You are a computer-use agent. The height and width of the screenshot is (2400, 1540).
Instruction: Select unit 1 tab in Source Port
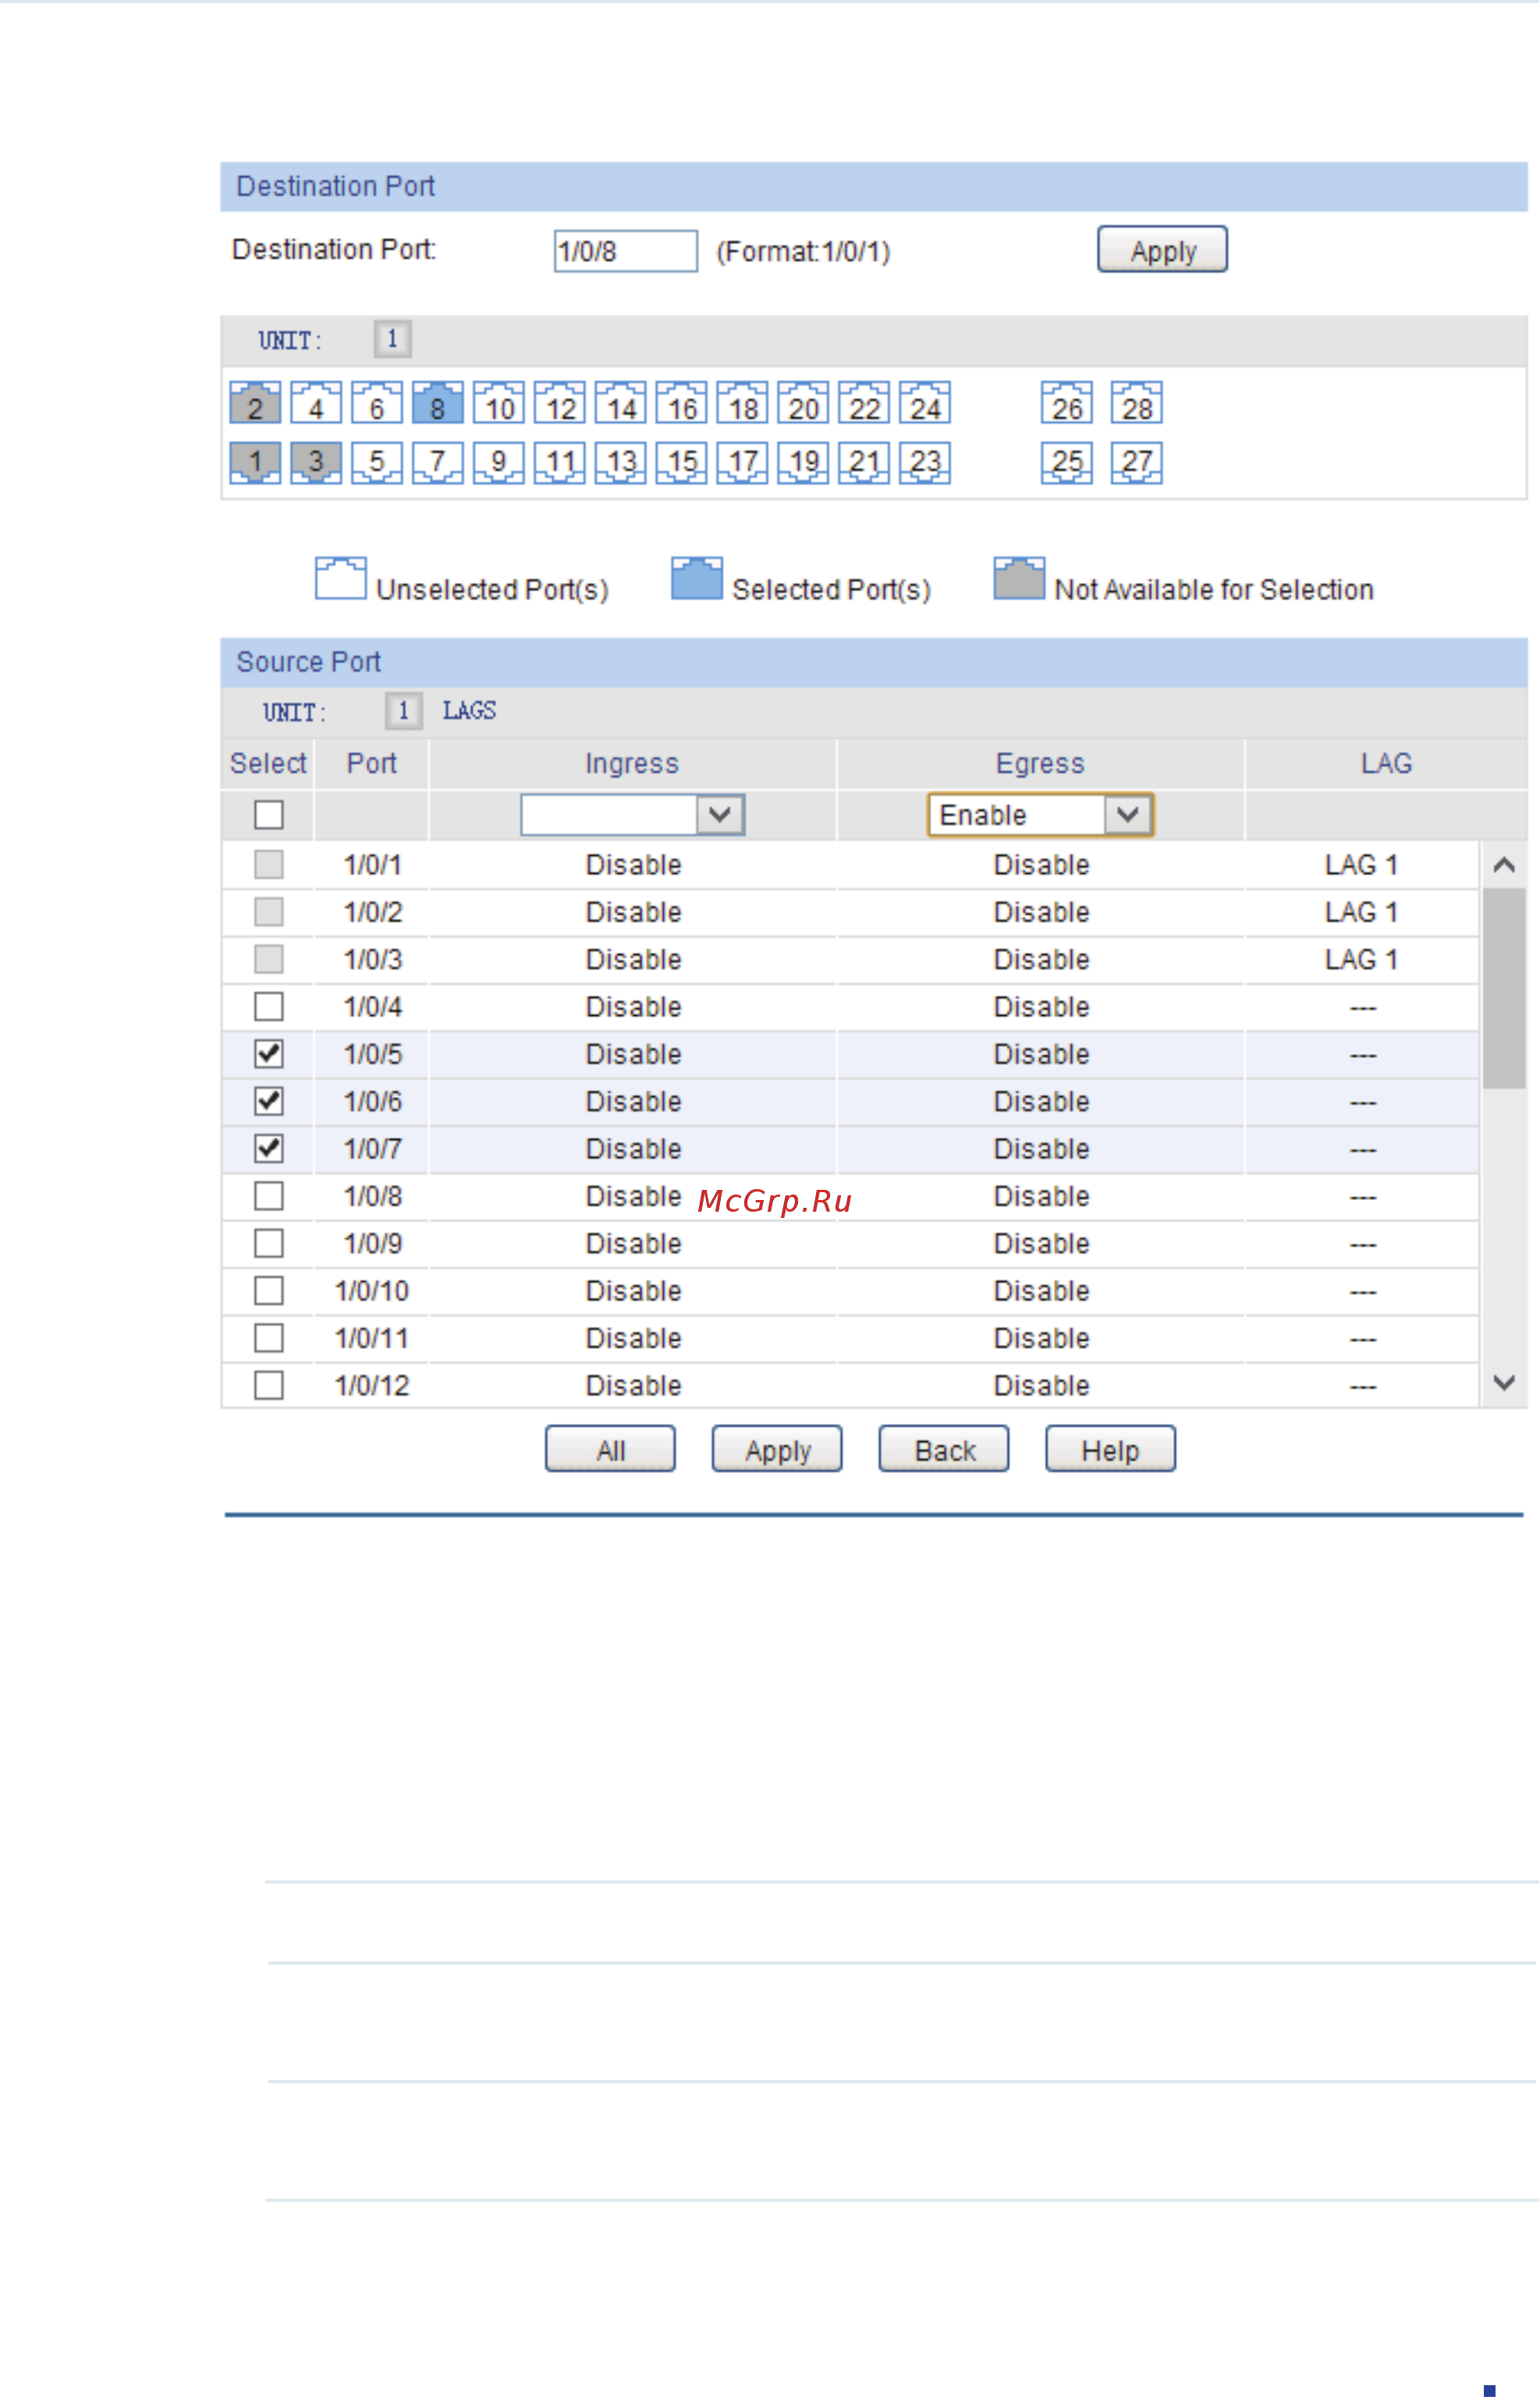404,712
